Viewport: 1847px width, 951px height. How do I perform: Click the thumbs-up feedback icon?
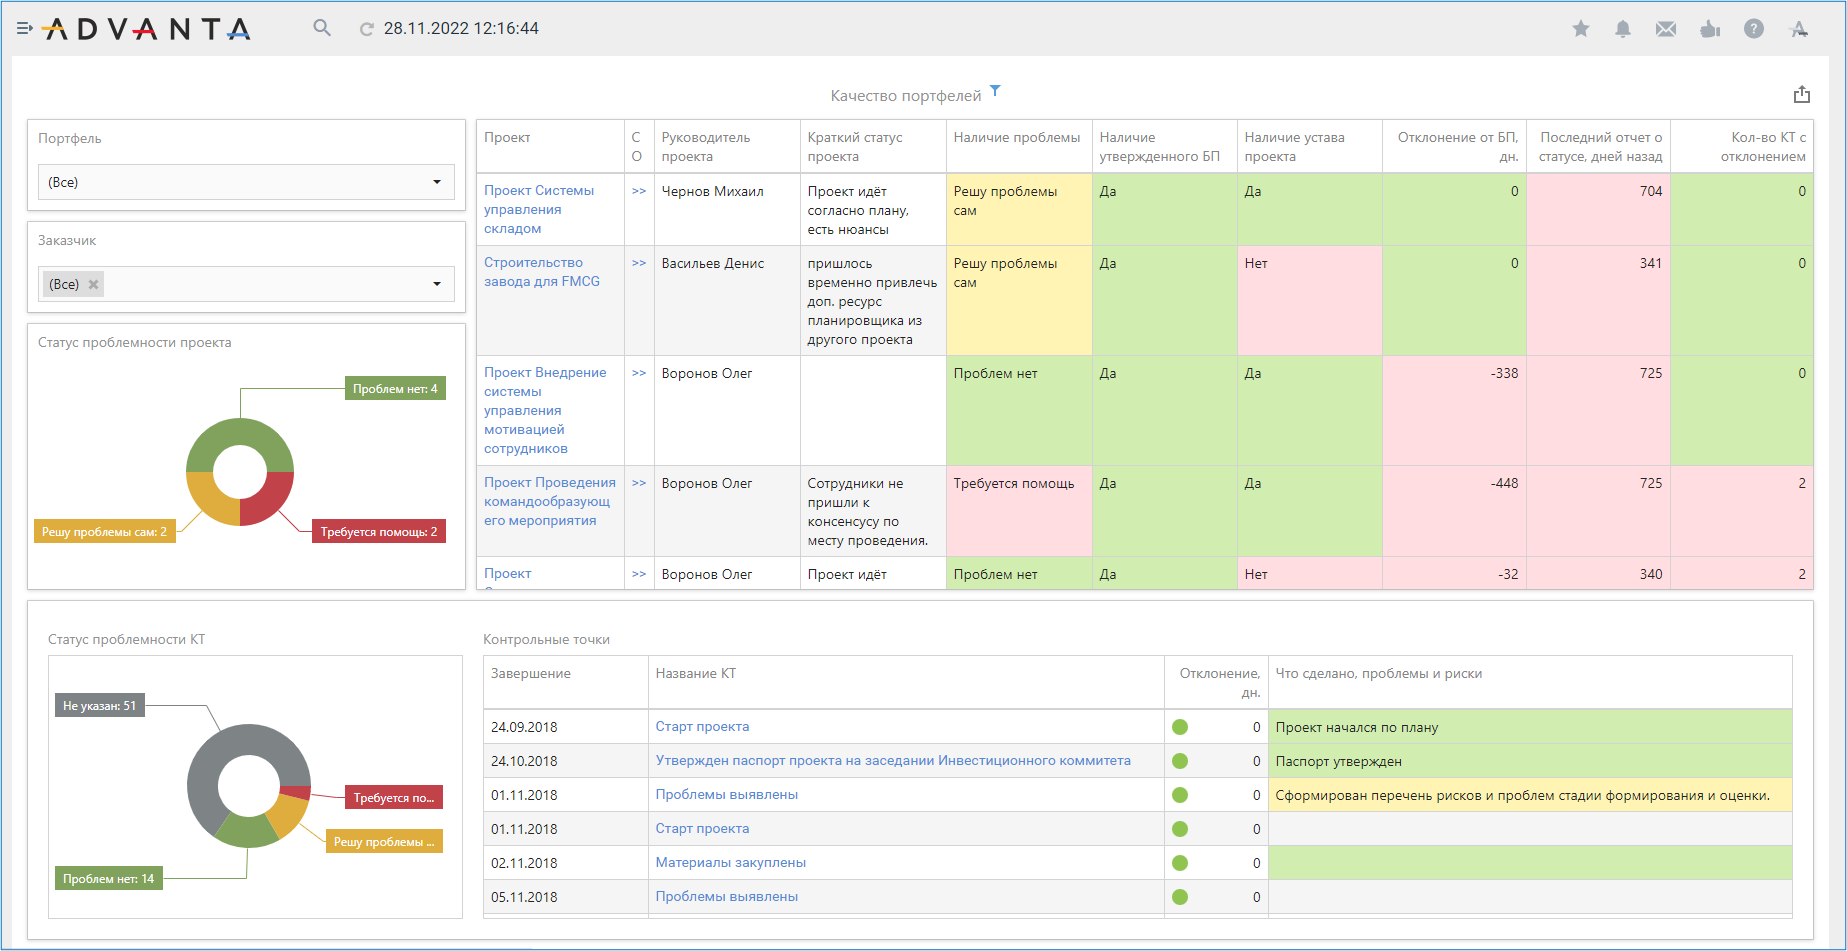point(1709,29)
